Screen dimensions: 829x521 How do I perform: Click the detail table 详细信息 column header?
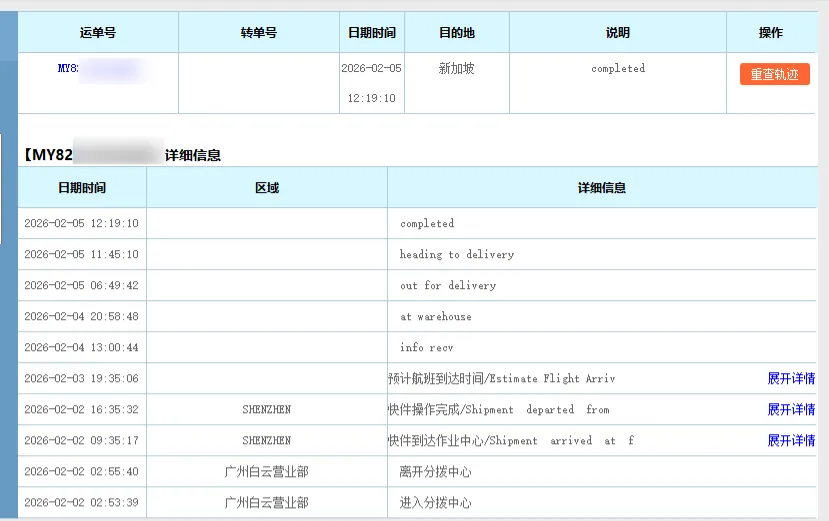(602, 188)
